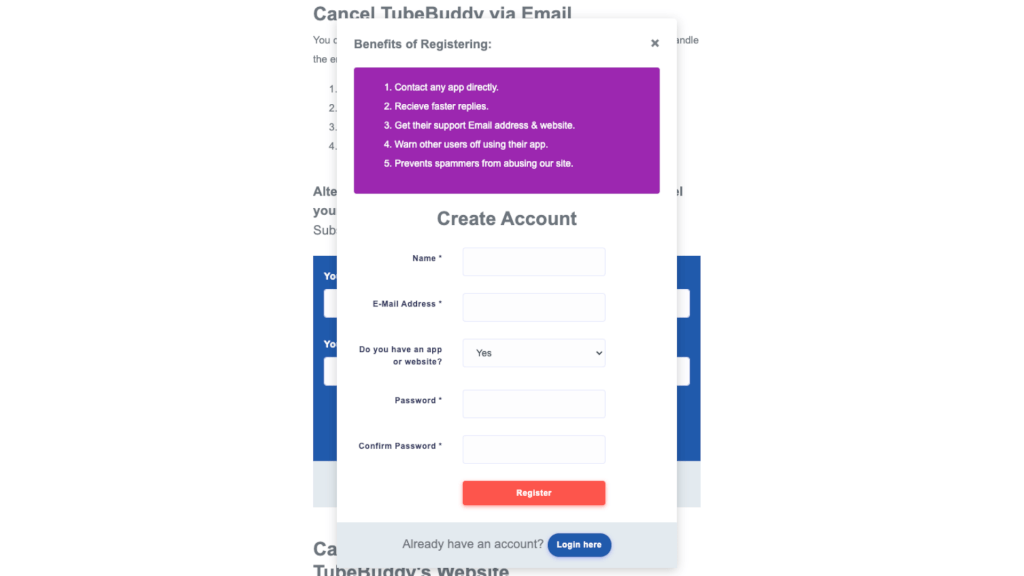Click 'Do you have an app or website?' label

pyautogui.click(x=400, y=355)
